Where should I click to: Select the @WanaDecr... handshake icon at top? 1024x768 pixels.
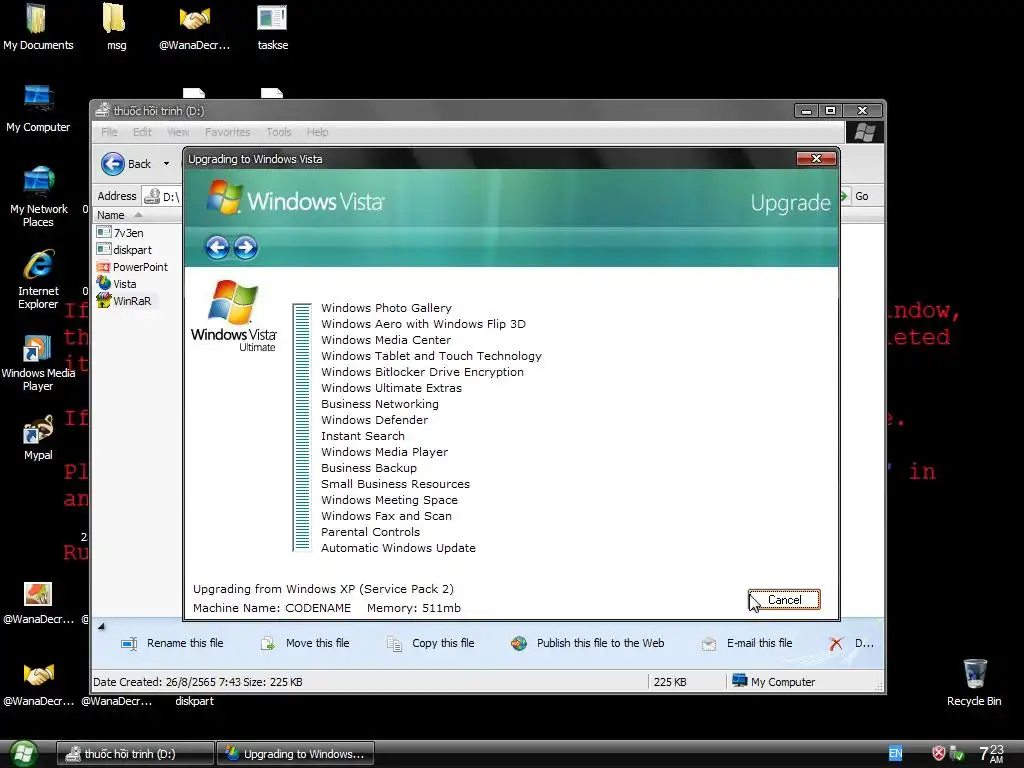(x=195, y=27)
